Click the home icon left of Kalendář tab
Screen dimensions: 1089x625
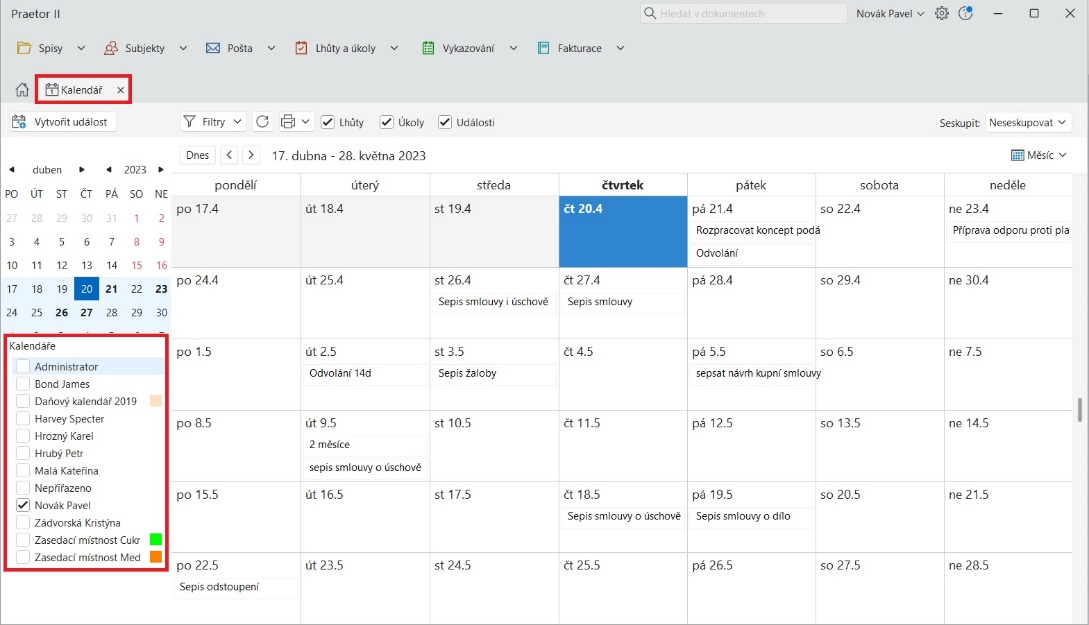(x=22, y=90)
